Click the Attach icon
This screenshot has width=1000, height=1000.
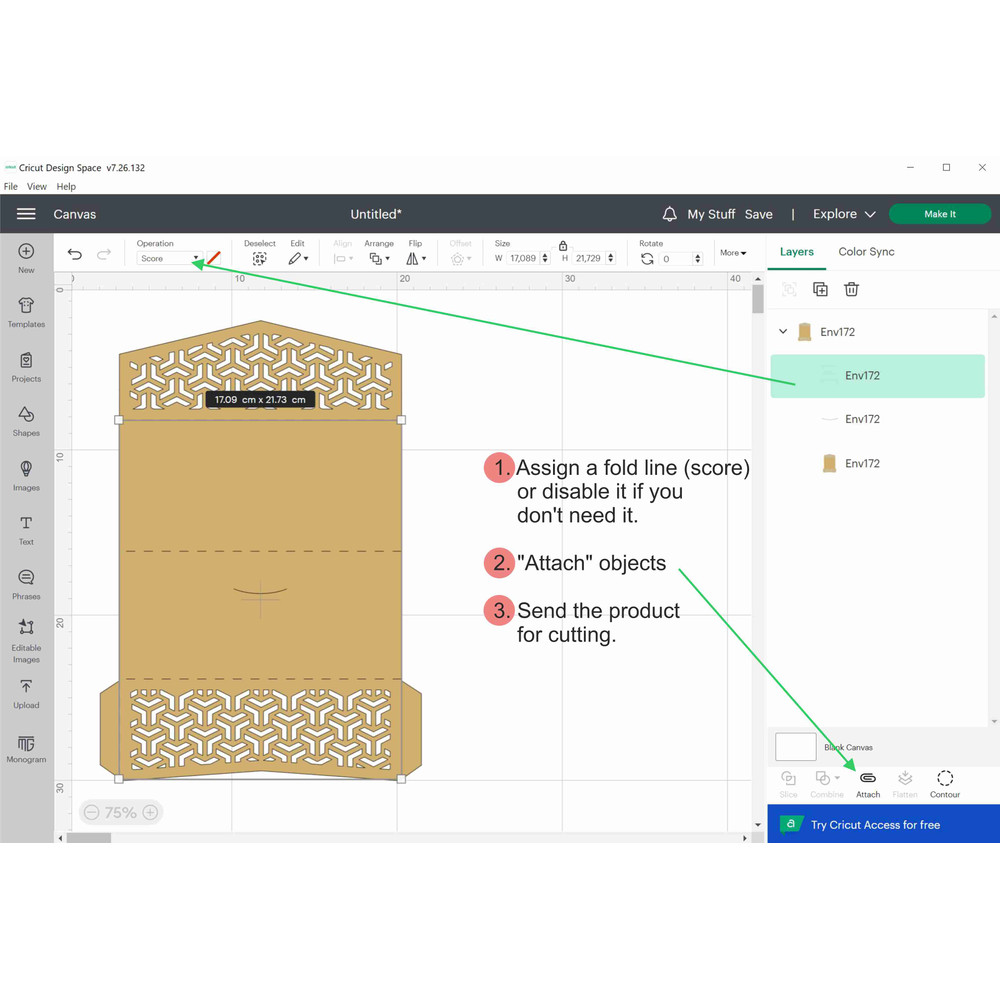coord(868,783)
